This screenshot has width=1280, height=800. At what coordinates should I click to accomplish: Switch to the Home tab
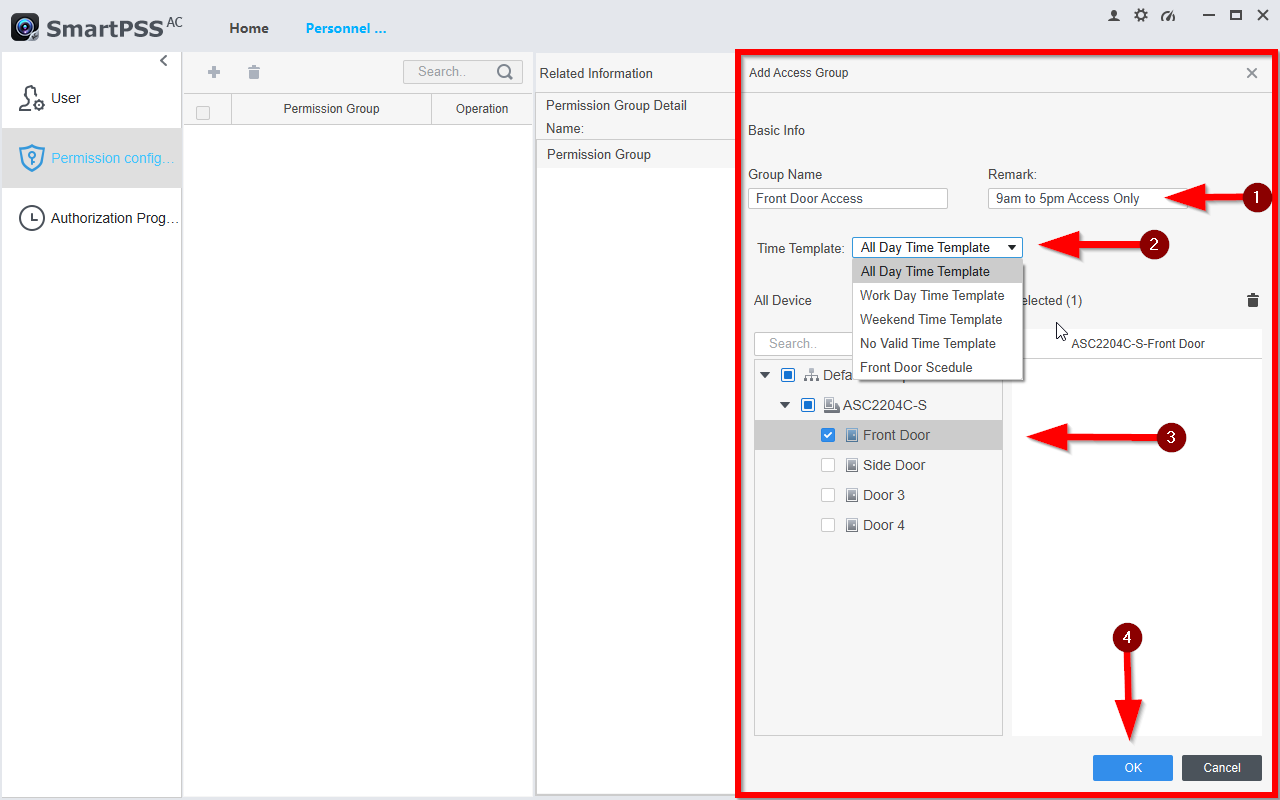pyautogui.click(x=249, y=28)
